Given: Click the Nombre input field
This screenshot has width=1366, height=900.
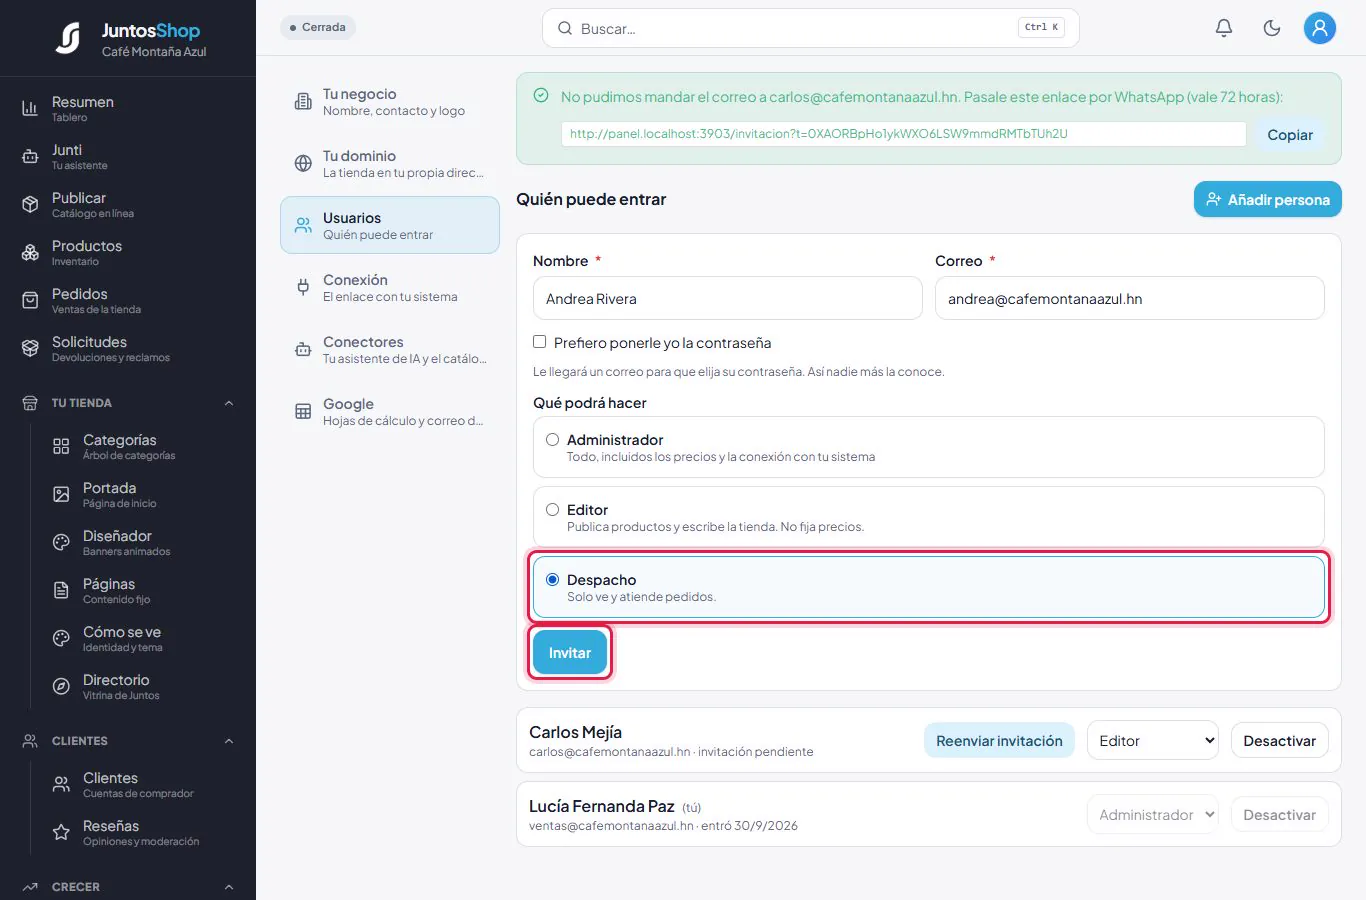Looking at the screenshot, I should pyautogui.click(x=728, y=298).
